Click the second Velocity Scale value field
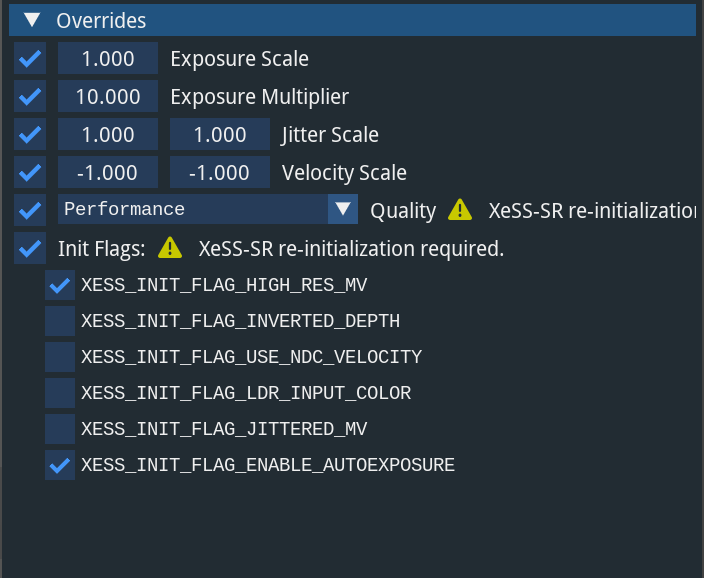 (220, 172)
